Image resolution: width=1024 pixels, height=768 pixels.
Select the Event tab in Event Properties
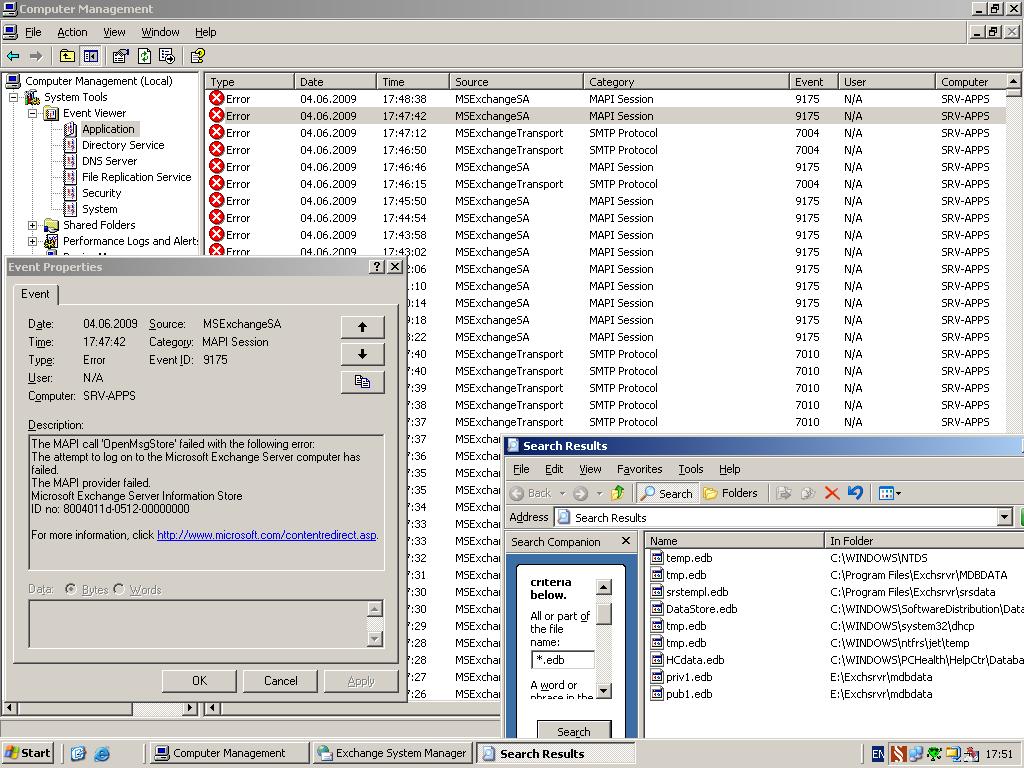(35, 294)
